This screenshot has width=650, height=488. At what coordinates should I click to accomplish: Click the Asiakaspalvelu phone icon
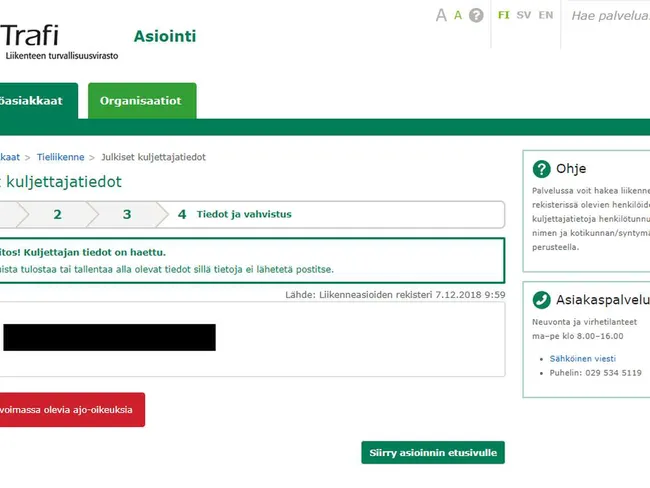coord(541,300)
